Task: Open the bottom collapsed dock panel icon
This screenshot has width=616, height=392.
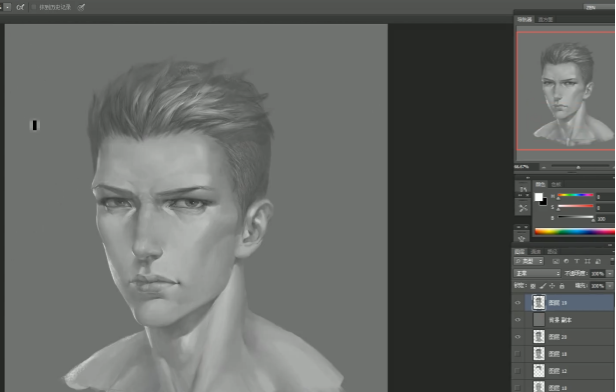Action: [x=522, y=238]
